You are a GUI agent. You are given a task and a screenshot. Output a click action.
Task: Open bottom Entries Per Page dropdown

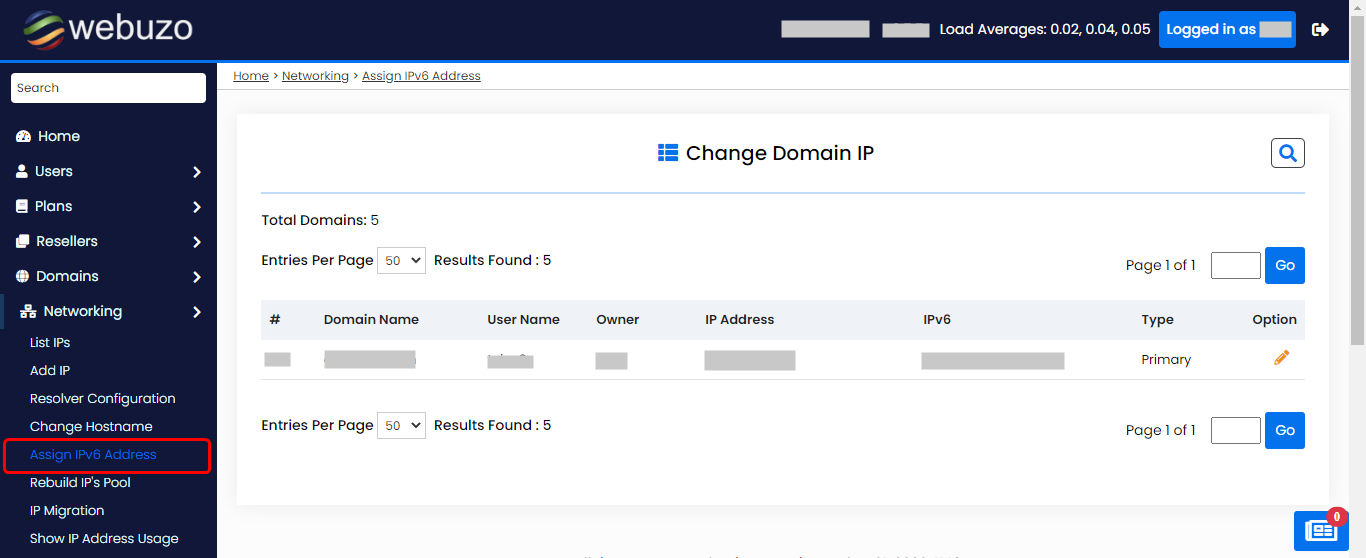(401, 426)
